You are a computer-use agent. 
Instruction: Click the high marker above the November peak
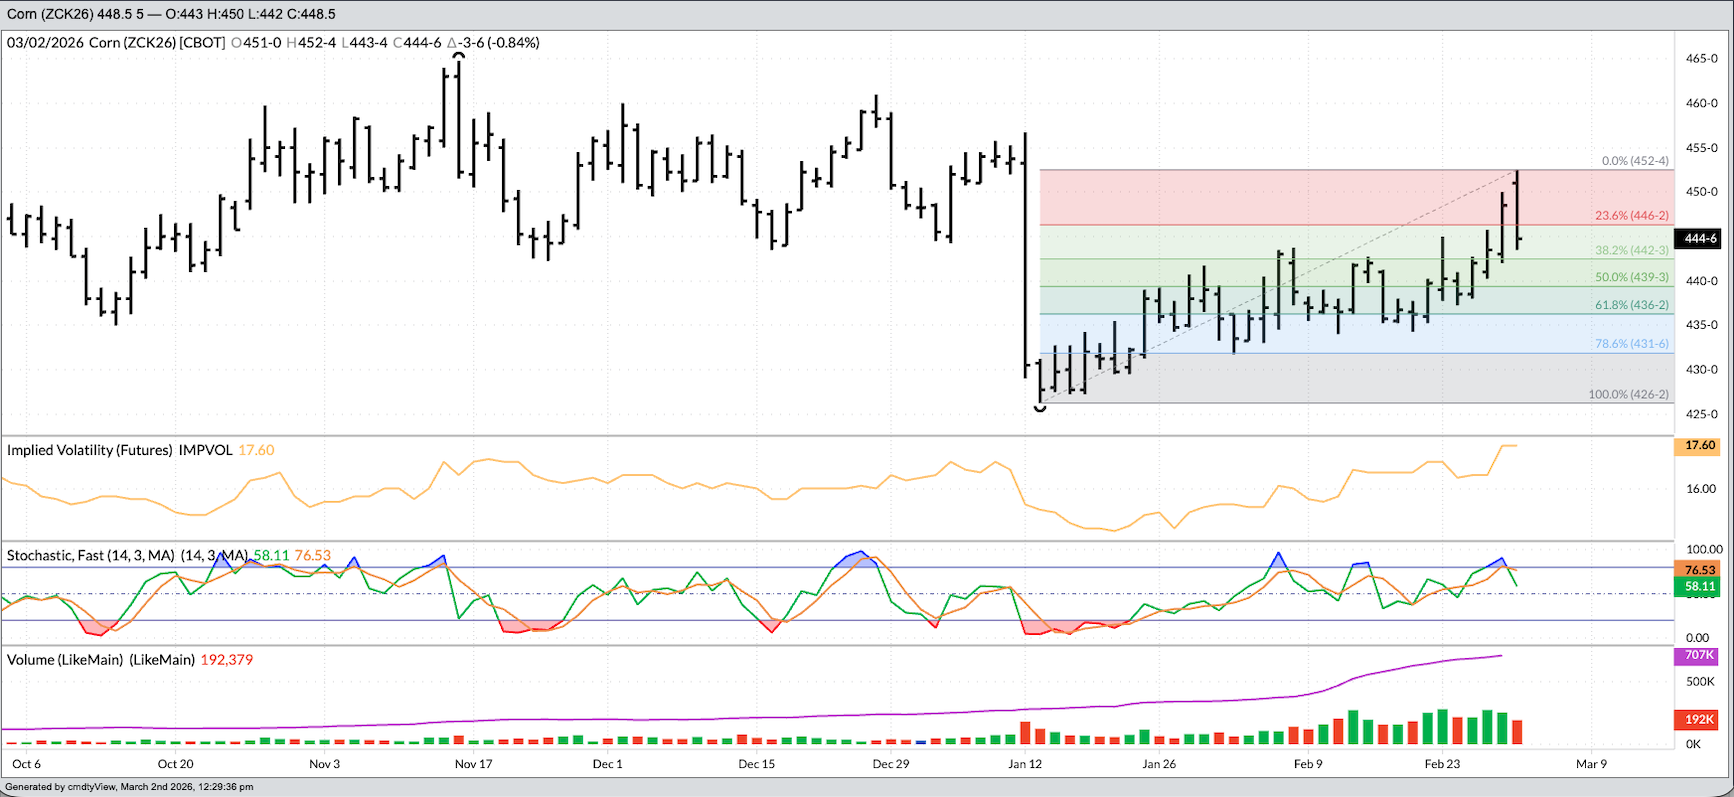click(458, 56)
